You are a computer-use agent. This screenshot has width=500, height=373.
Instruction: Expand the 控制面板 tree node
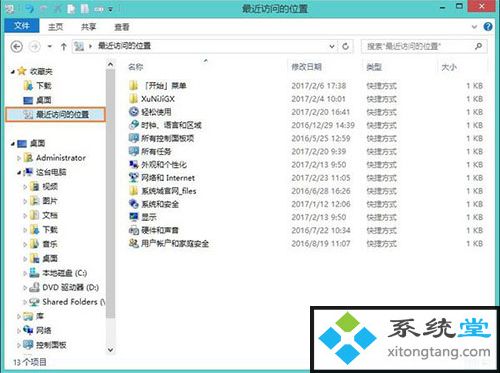[19, 345]
